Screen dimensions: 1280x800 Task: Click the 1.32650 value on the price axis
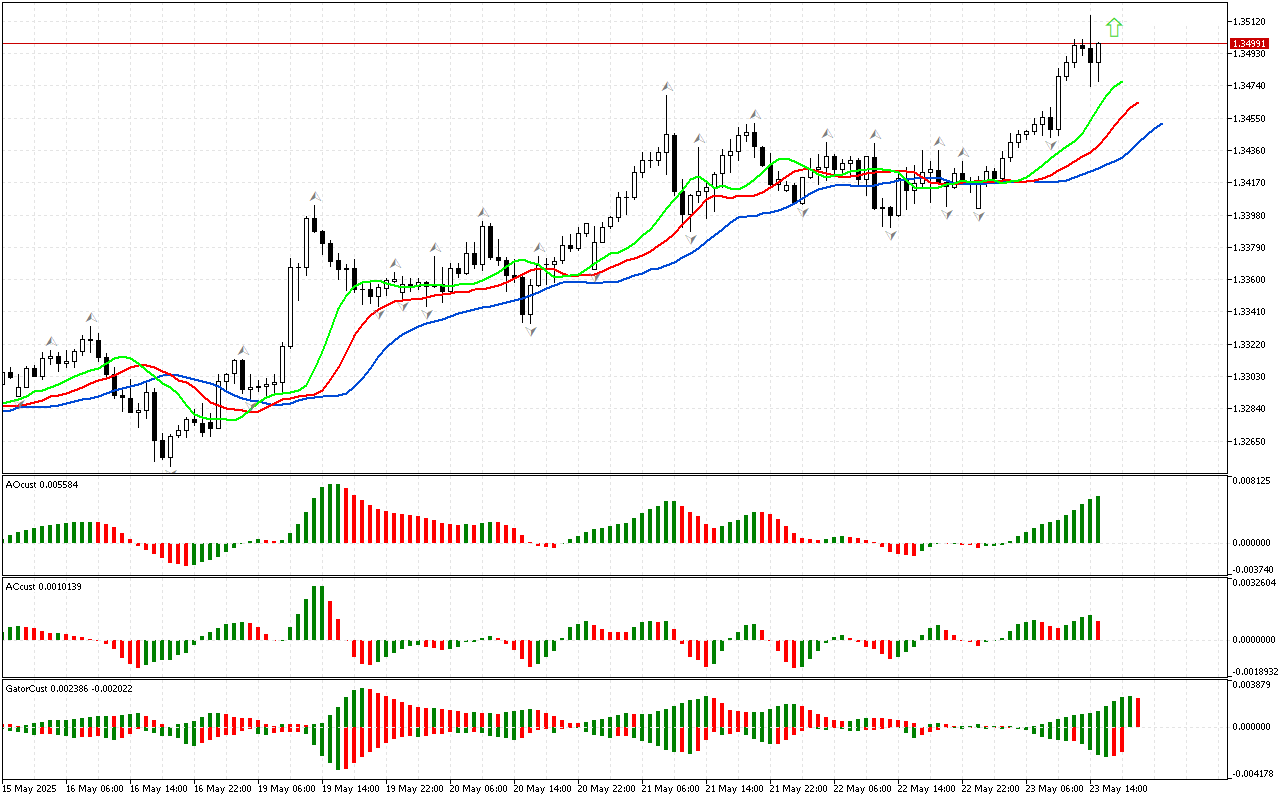coord(1250,441)
